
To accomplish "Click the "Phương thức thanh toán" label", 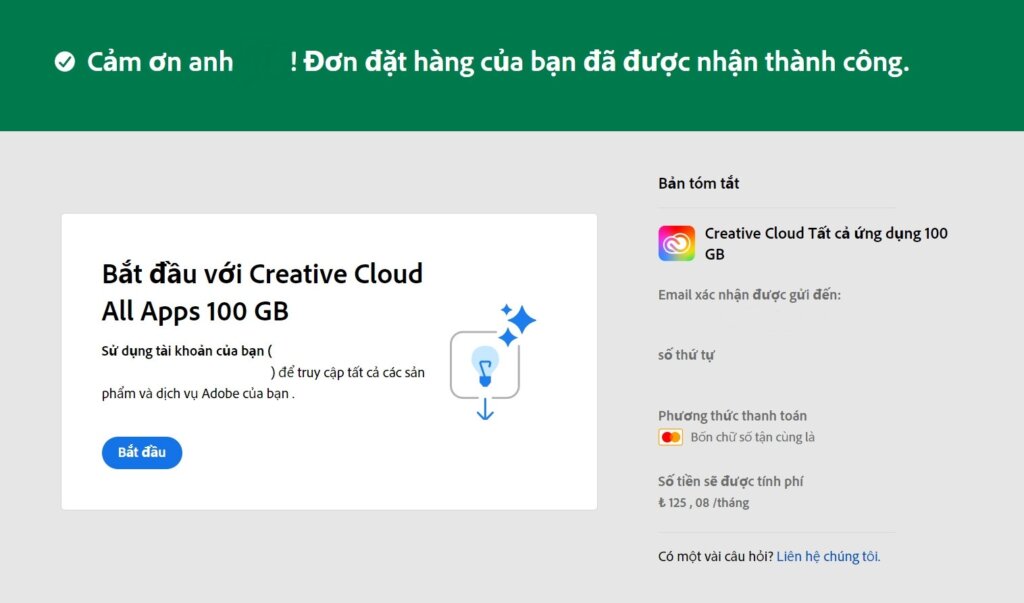I will click(x=732, y=416).
